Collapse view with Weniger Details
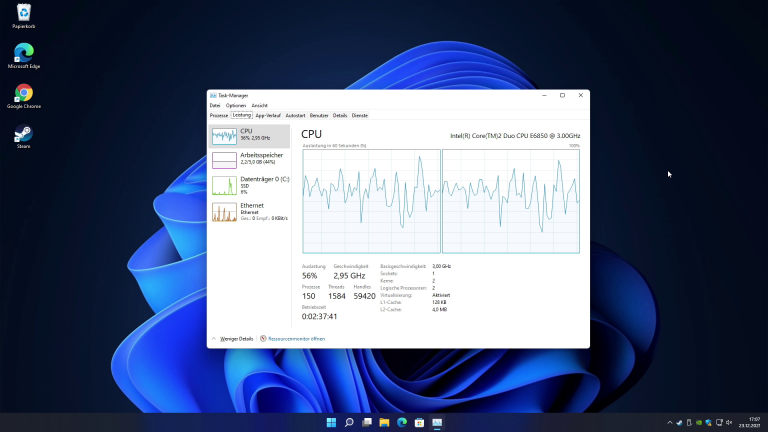Viewport: 768px width, 432px height. 236,339
